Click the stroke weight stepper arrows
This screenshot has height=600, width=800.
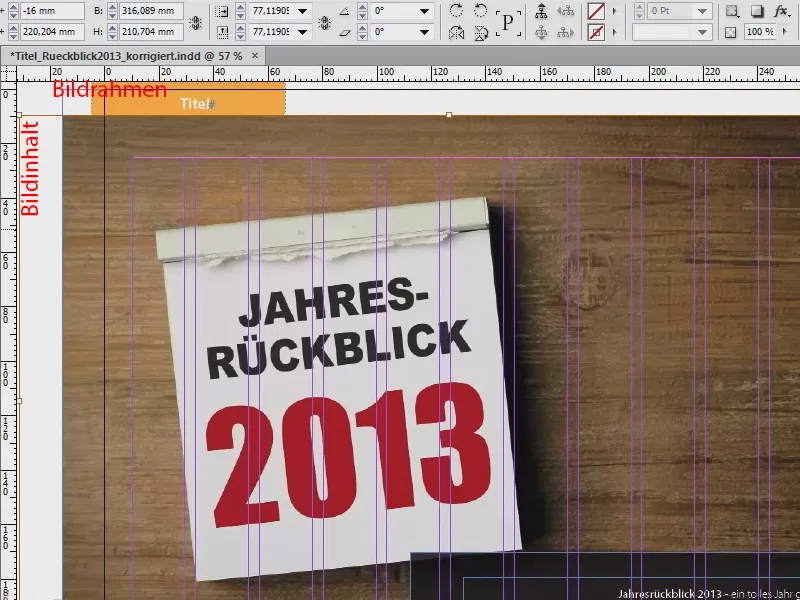pyautogui.click(x=639, y=11)
